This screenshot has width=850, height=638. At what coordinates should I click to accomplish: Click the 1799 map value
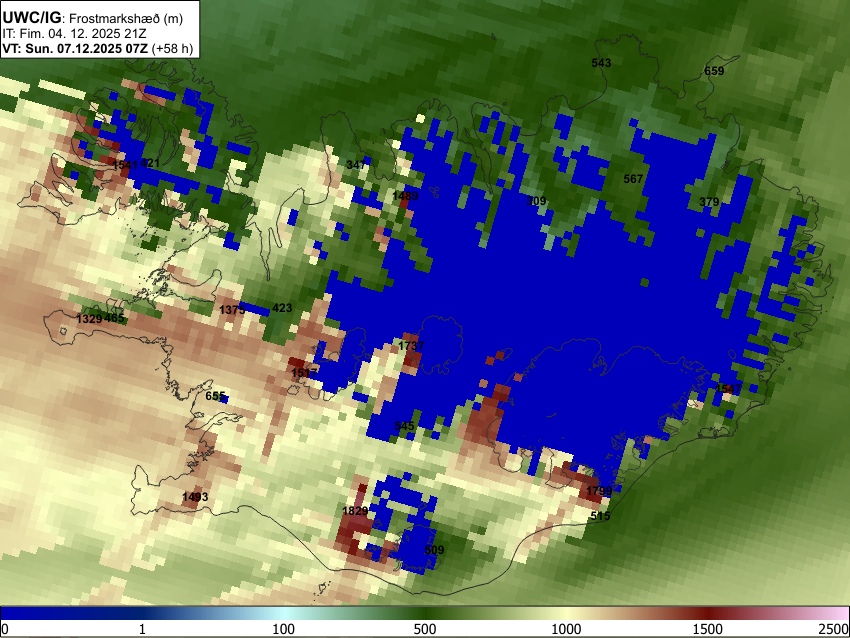point(599,491)
